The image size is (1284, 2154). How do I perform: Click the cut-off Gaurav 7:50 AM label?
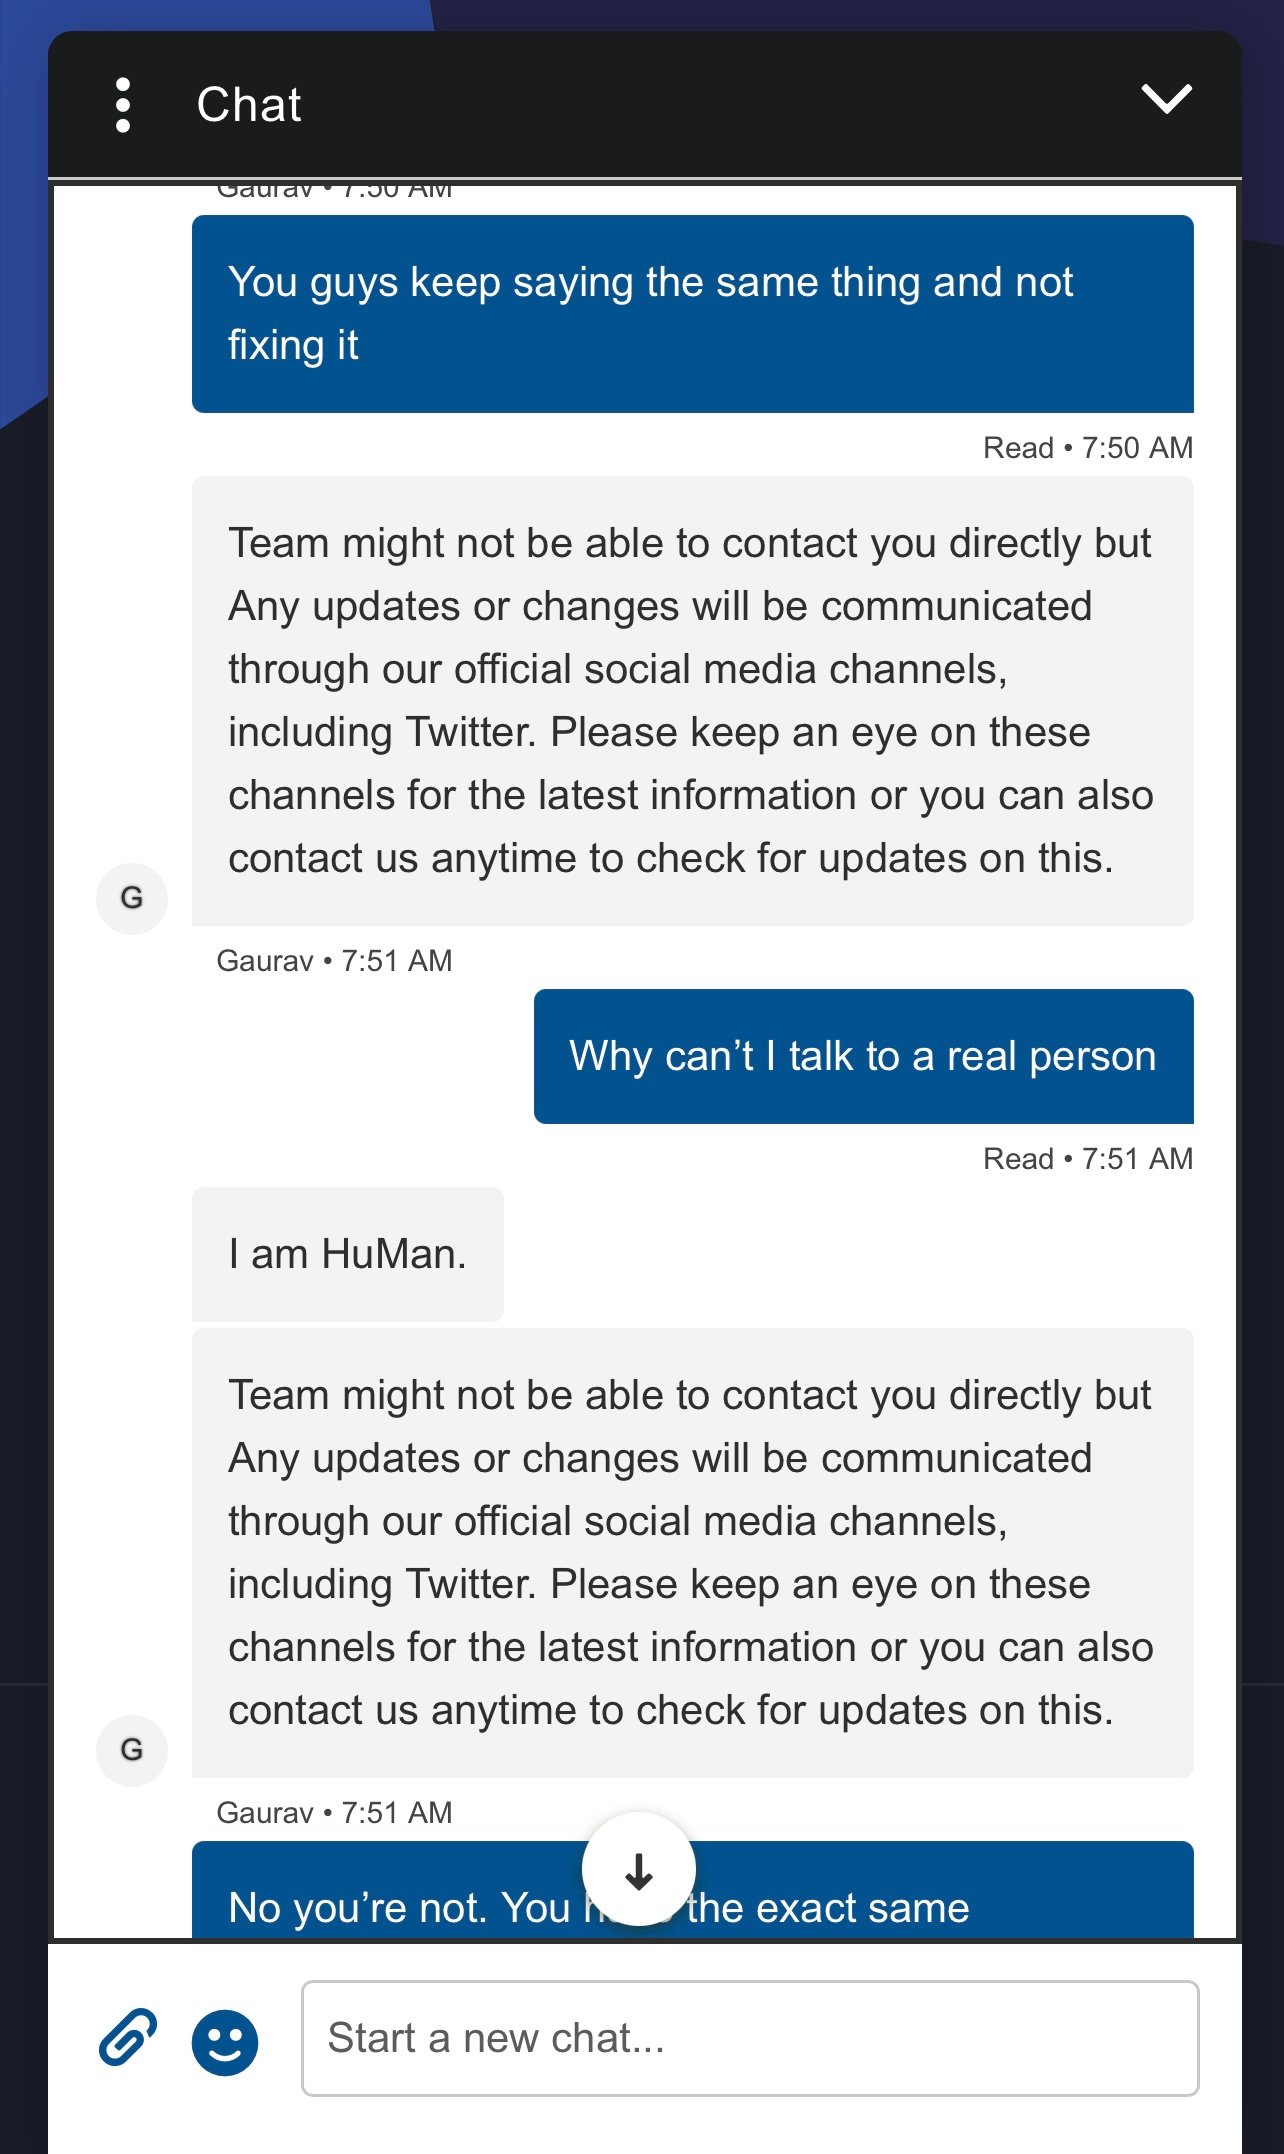click(334, 191)
